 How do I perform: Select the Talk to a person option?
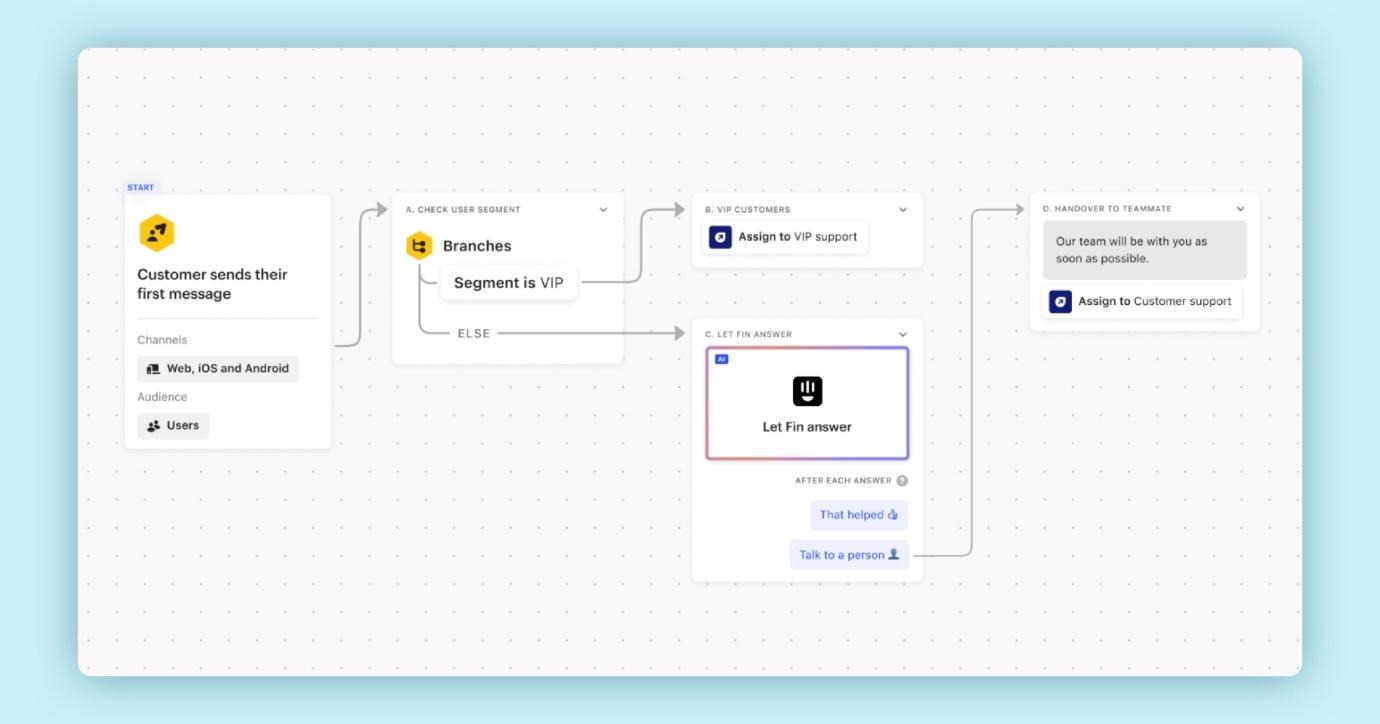849,553
